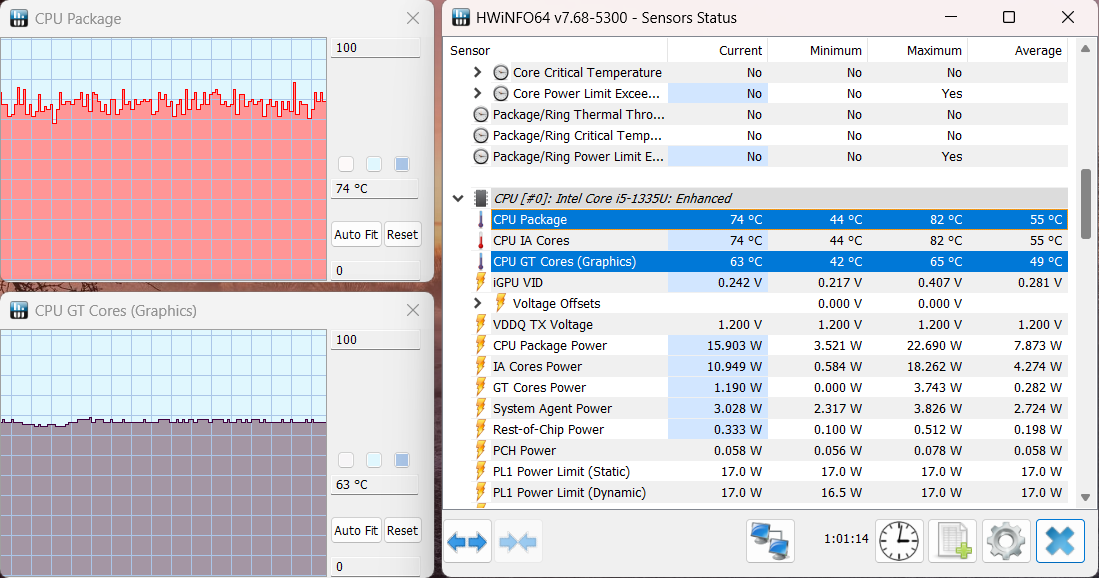
Task: Click the 15.903 W current power value
Action: (734, 345)
